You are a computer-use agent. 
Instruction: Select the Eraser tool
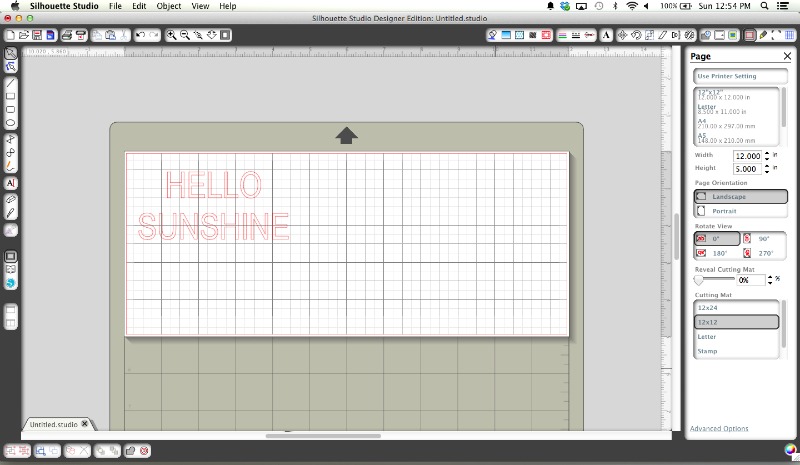[x=11, y=199]
